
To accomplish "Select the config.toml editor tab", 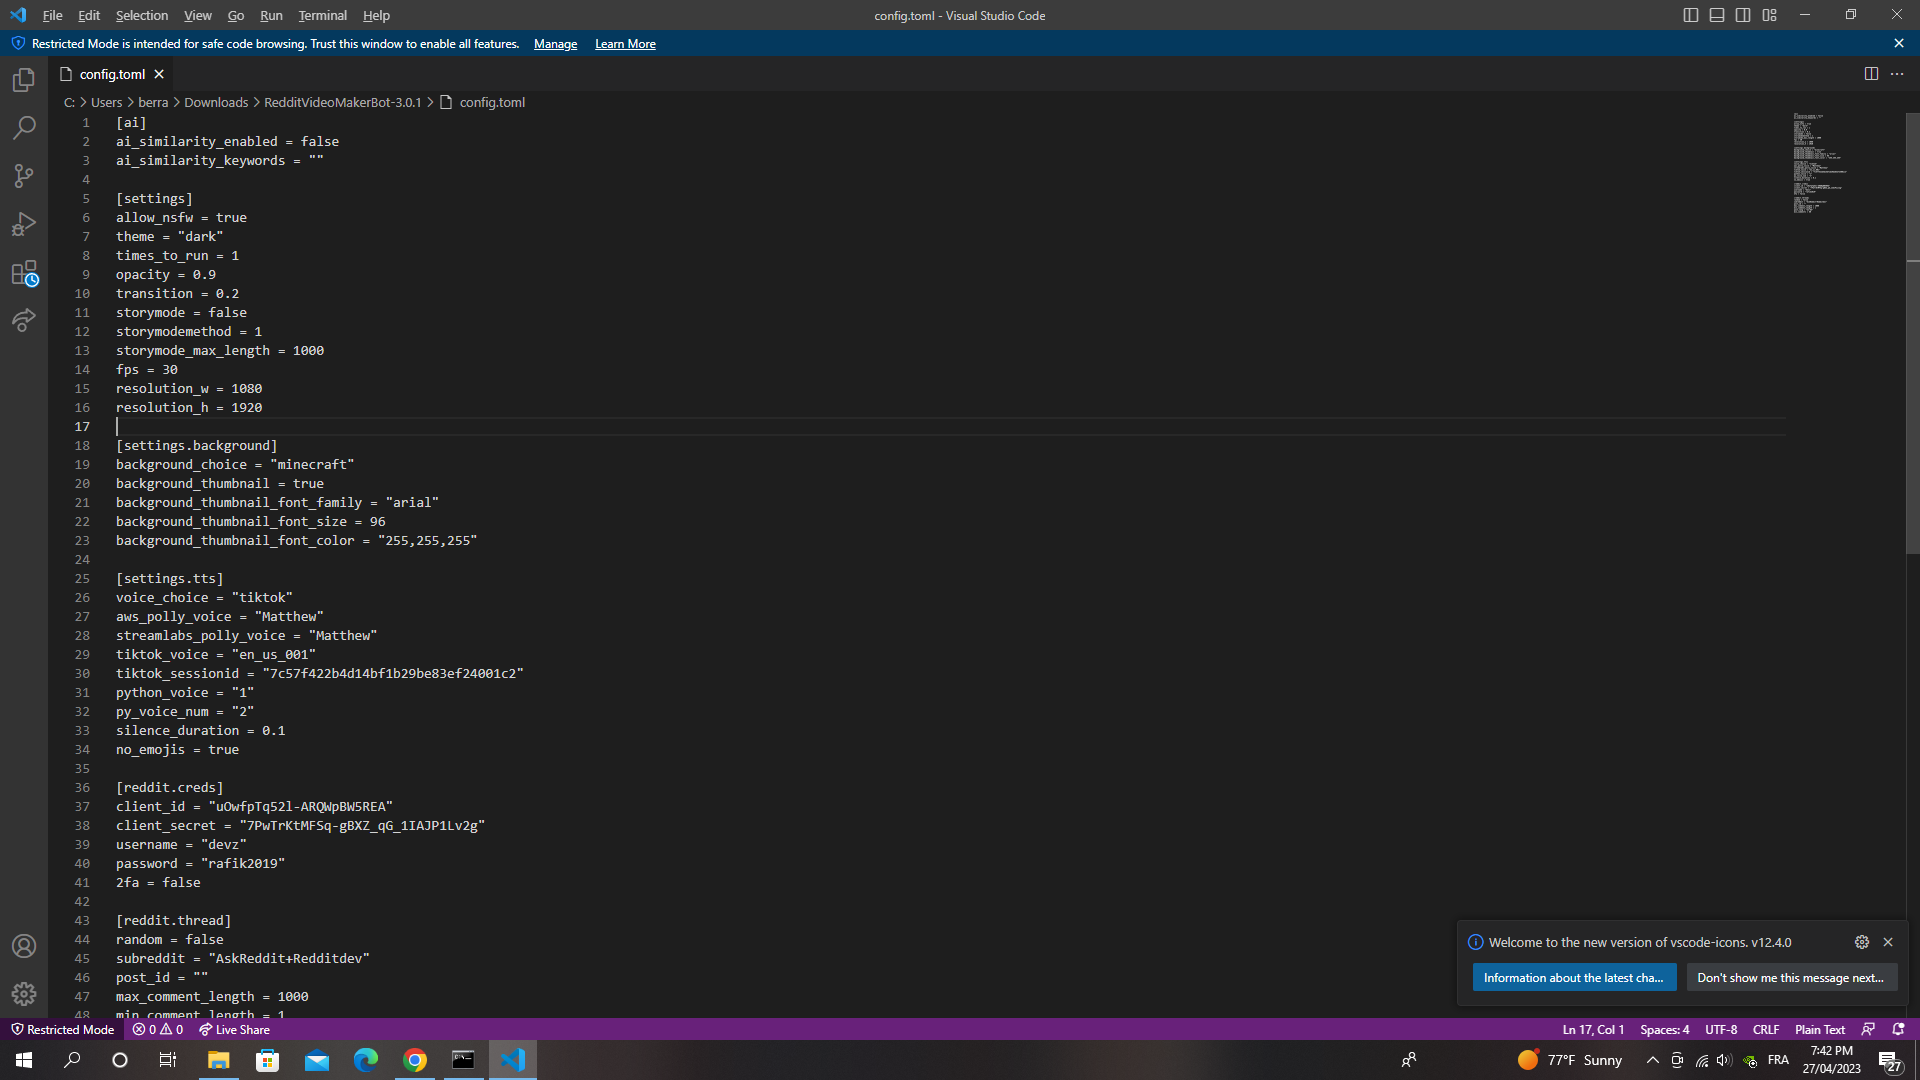I will (x=110, y=73).
